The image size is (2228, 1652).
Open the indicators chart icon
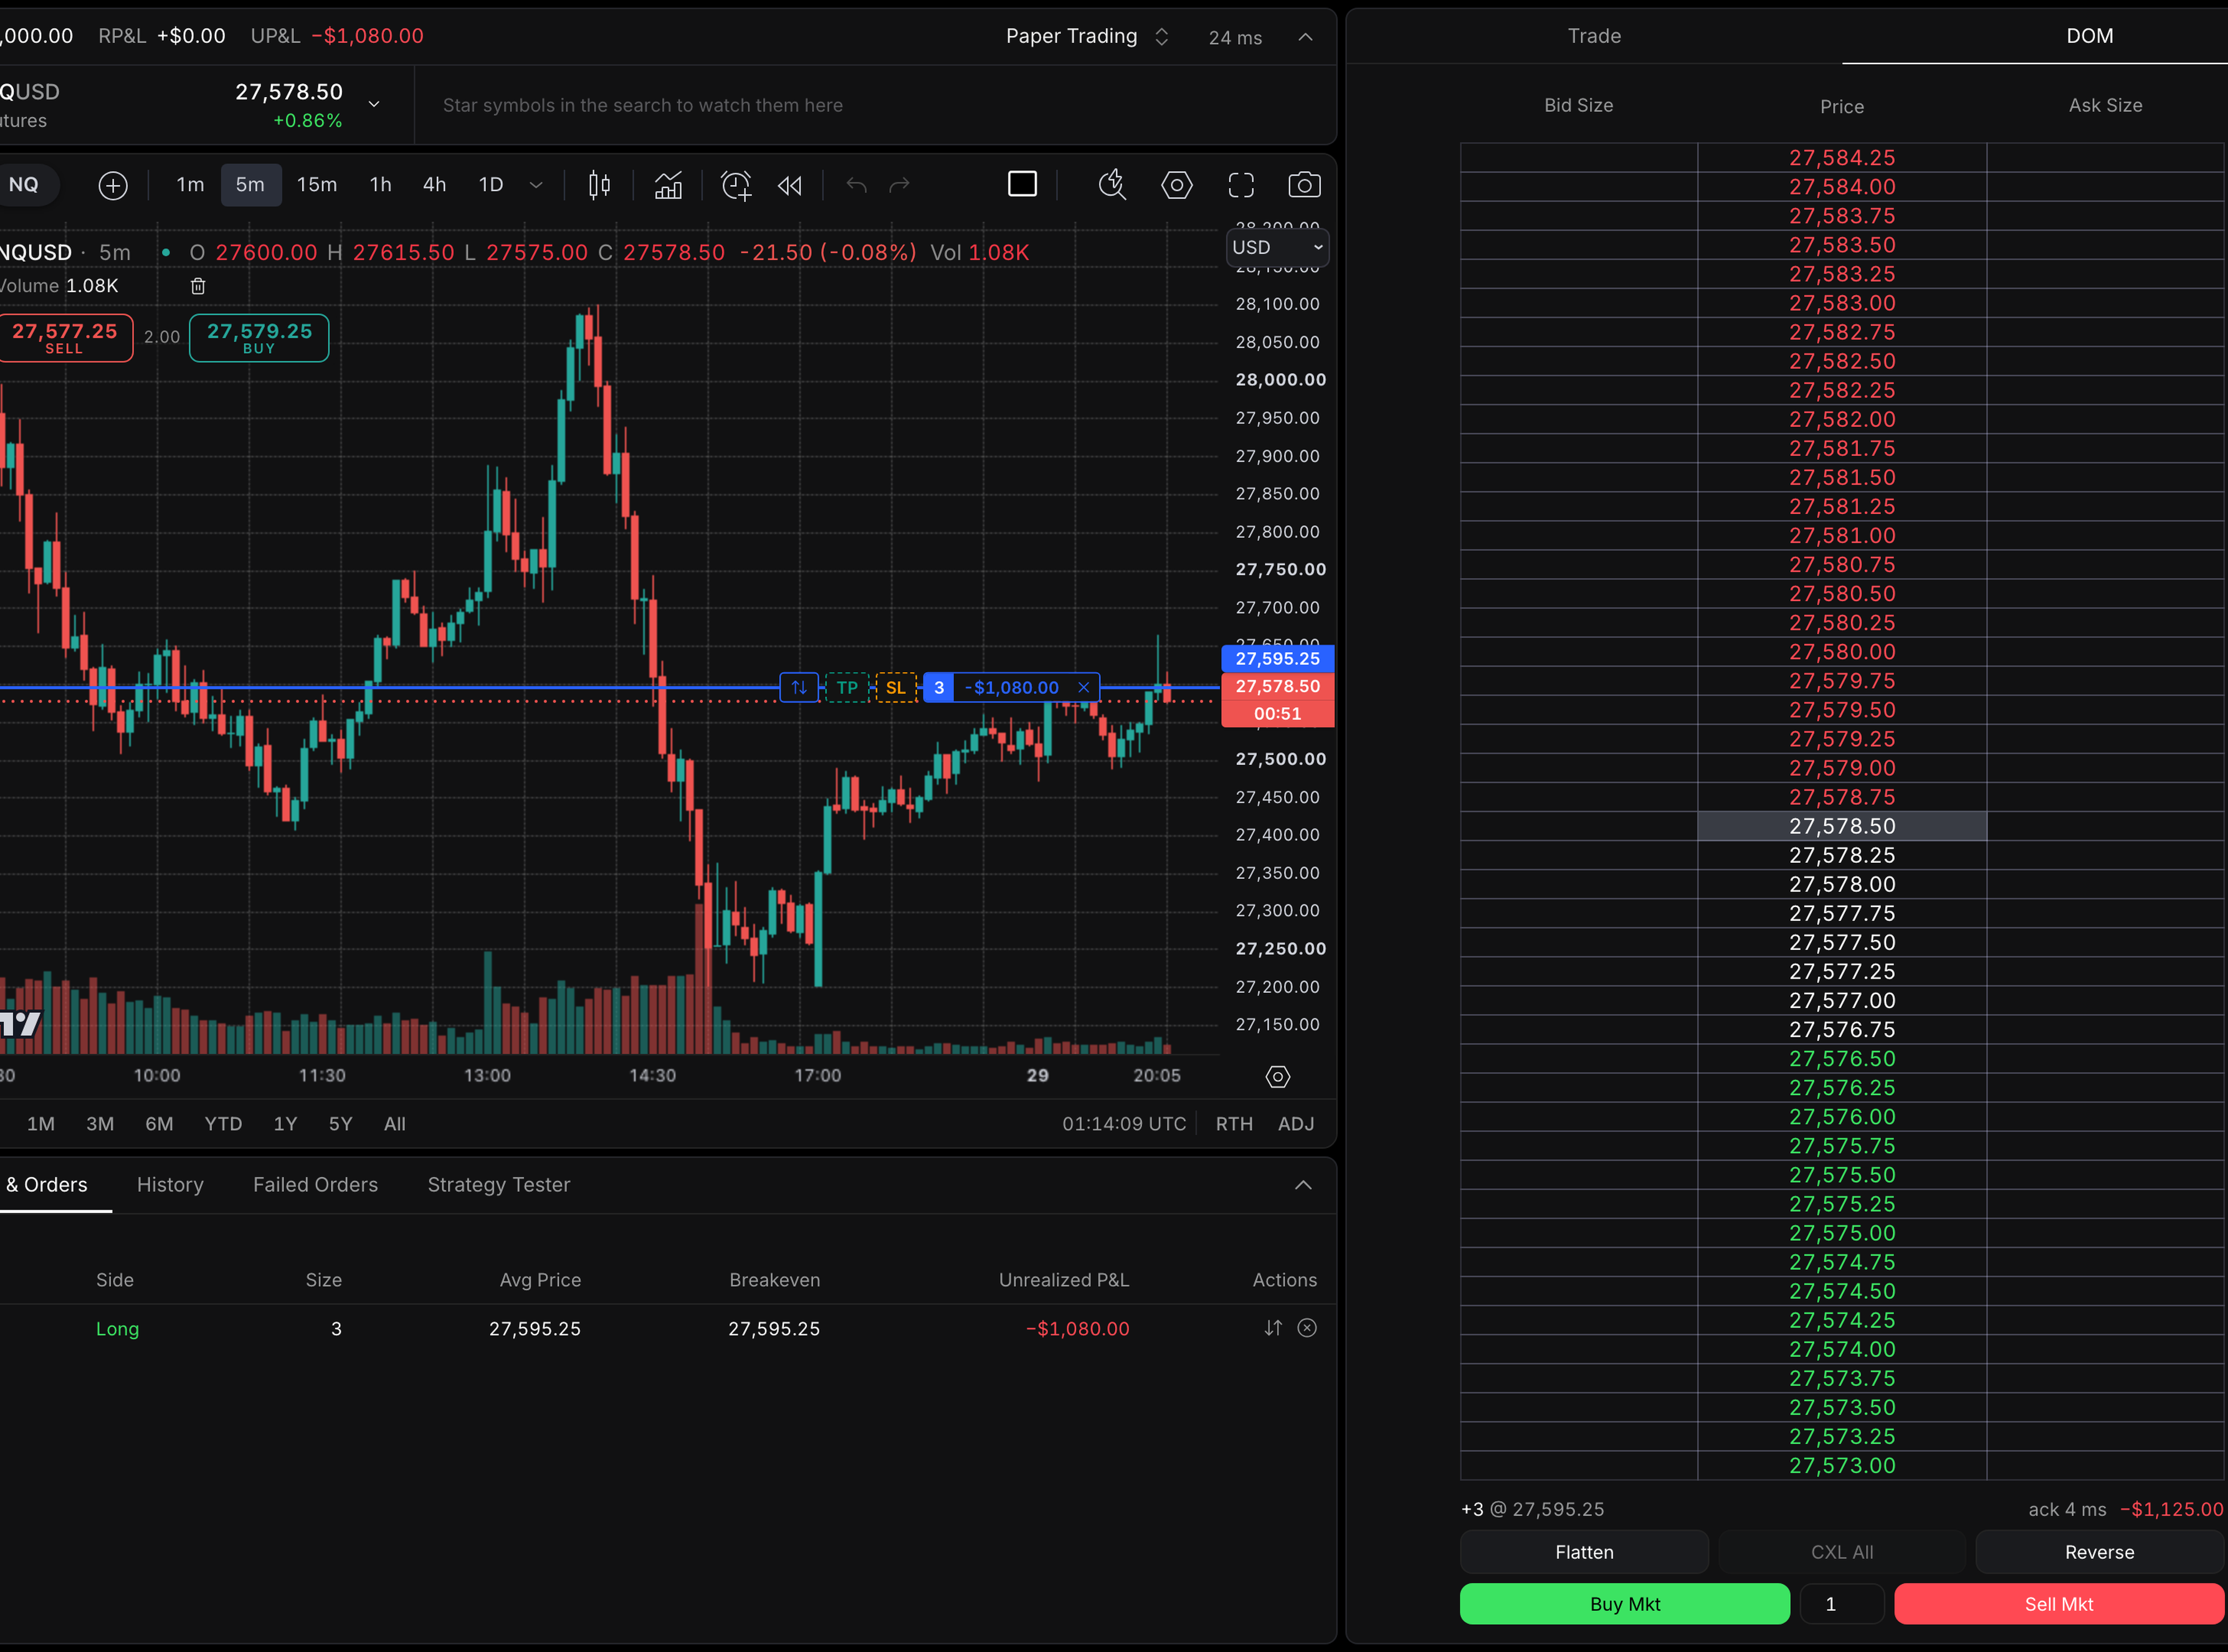668,185
